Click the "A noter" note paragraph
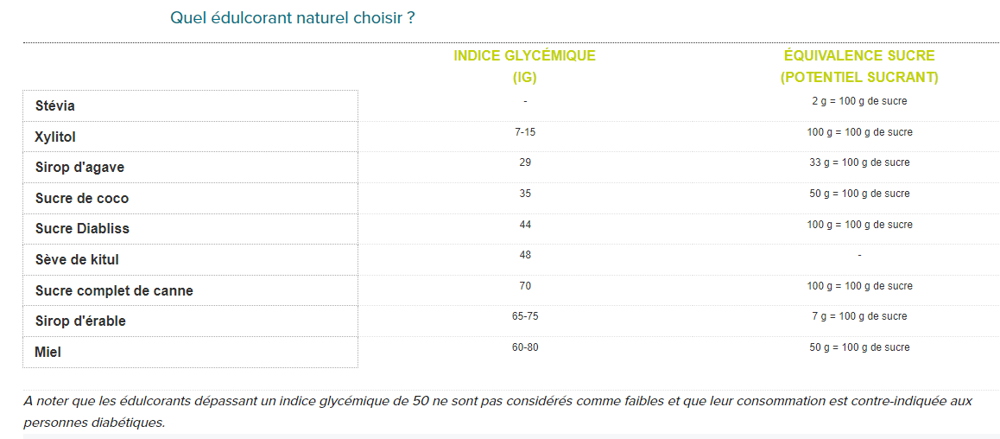The height and width of the screenshot is (439, 1000). (x=498, y=411)
